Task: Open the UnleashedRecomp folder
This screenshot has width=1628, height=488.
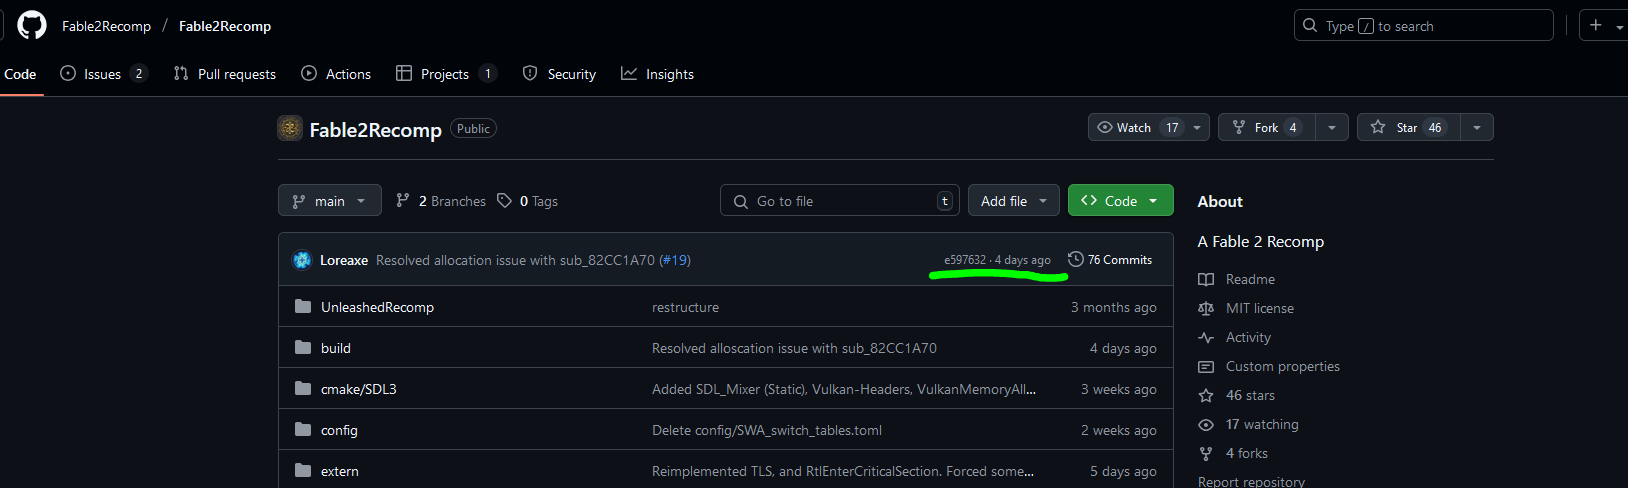Action: click(x=377, y=307)
